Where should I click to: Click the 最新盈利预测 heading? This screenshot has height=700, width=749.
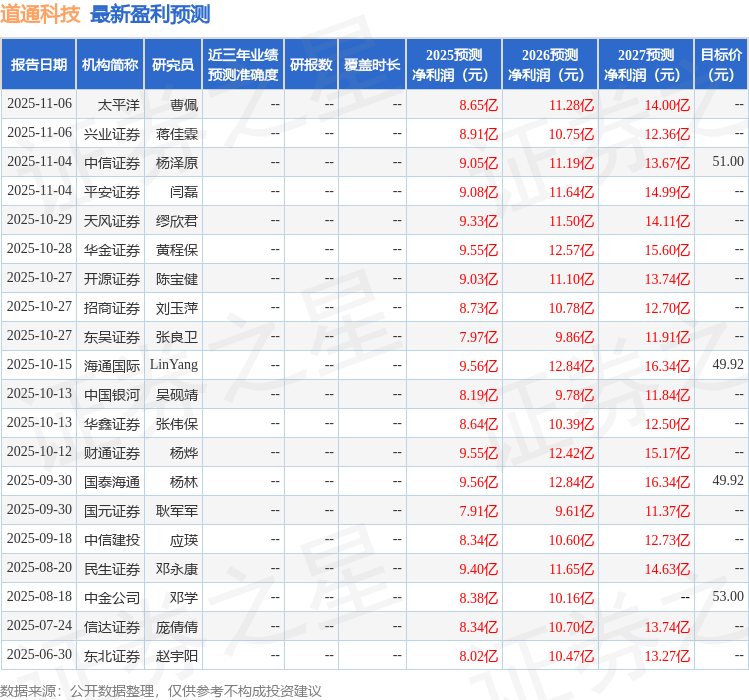[150, 14]
